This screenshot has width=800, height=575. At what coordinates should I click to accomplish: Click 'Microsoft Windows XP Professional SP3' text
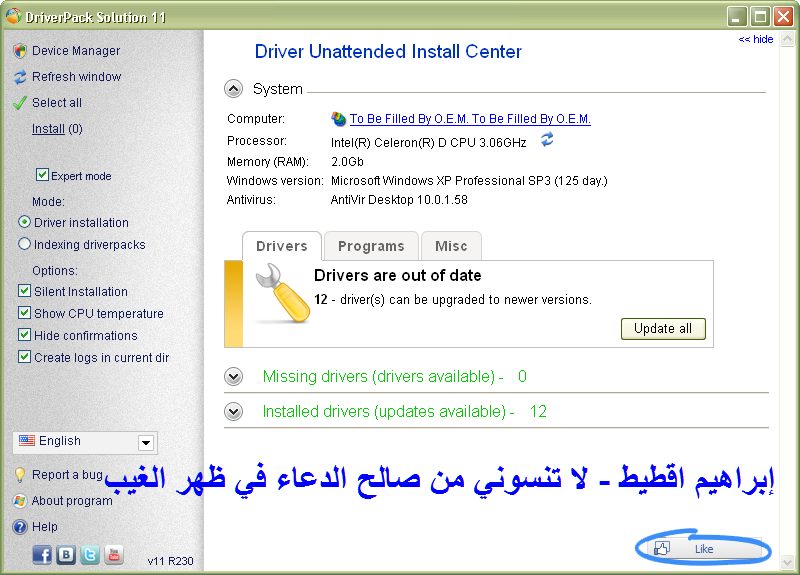coord(441,181)
